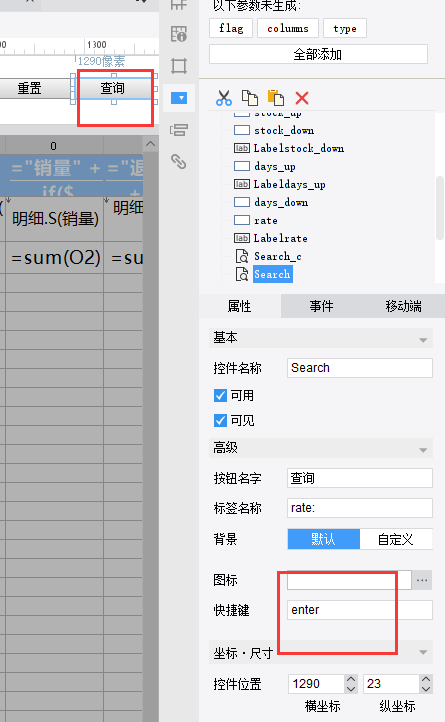Switch to the 移动端 tab

point(404,306)
